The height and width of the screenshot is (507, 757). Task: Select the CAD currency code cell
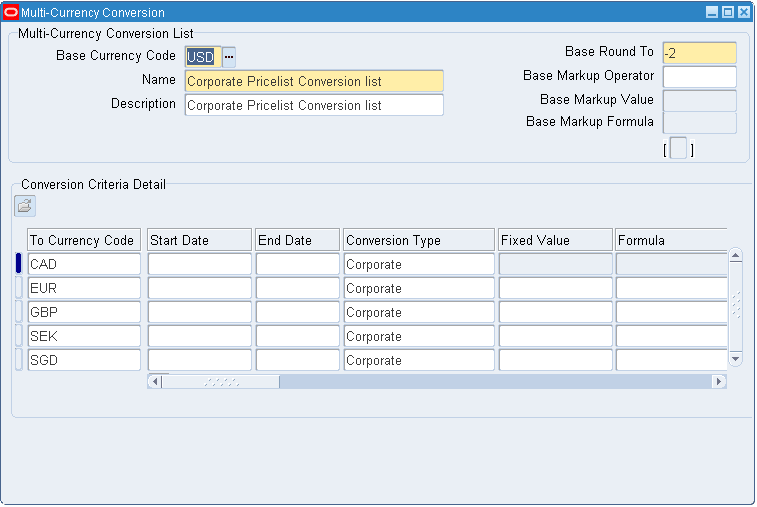[84, 264]
